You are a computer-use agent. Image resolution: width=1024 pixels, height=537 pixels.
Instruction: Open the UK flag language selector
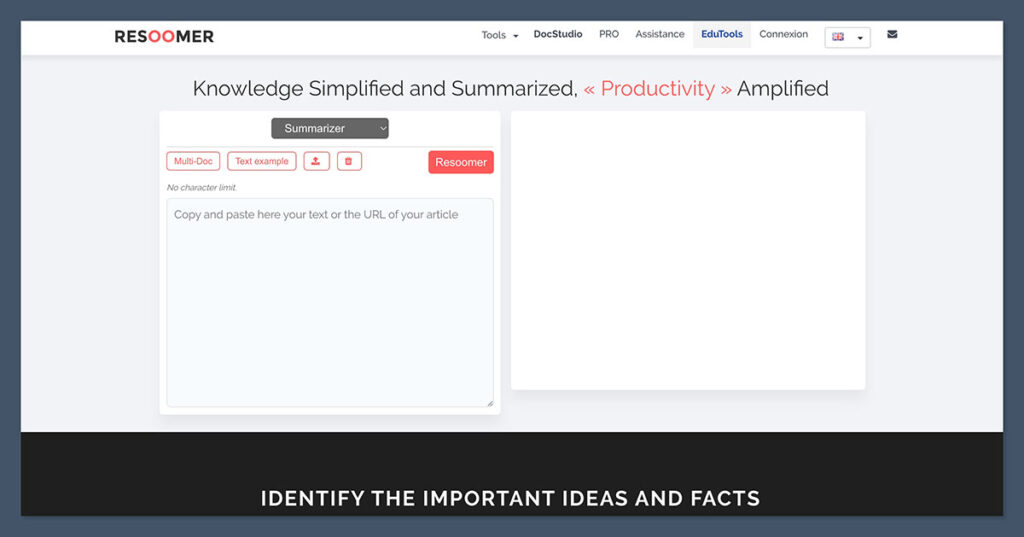(x=847, y=37)
